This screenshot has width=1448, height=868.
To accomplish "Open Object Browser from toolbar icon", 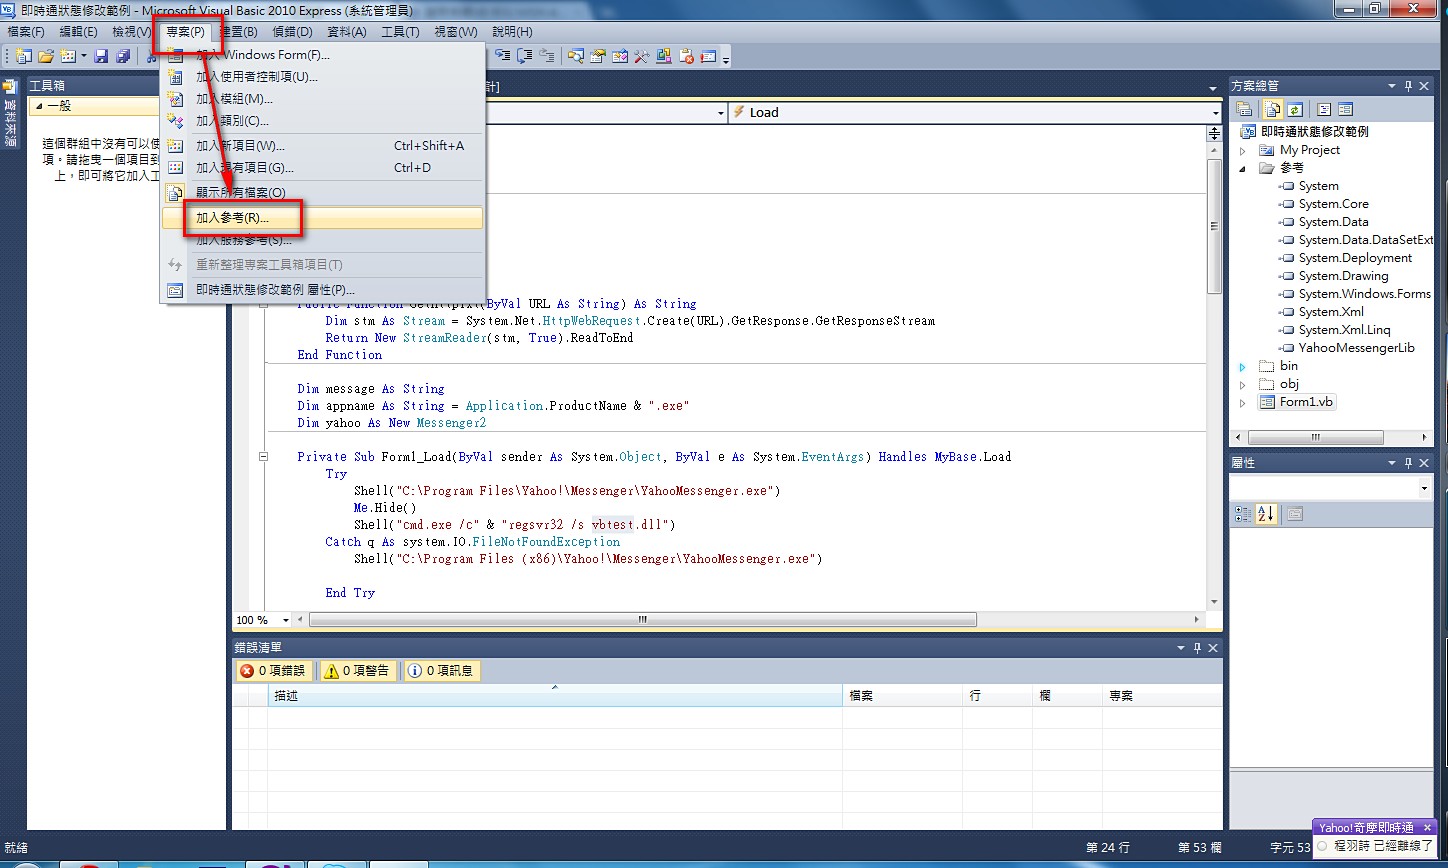I will click(620, 56).
